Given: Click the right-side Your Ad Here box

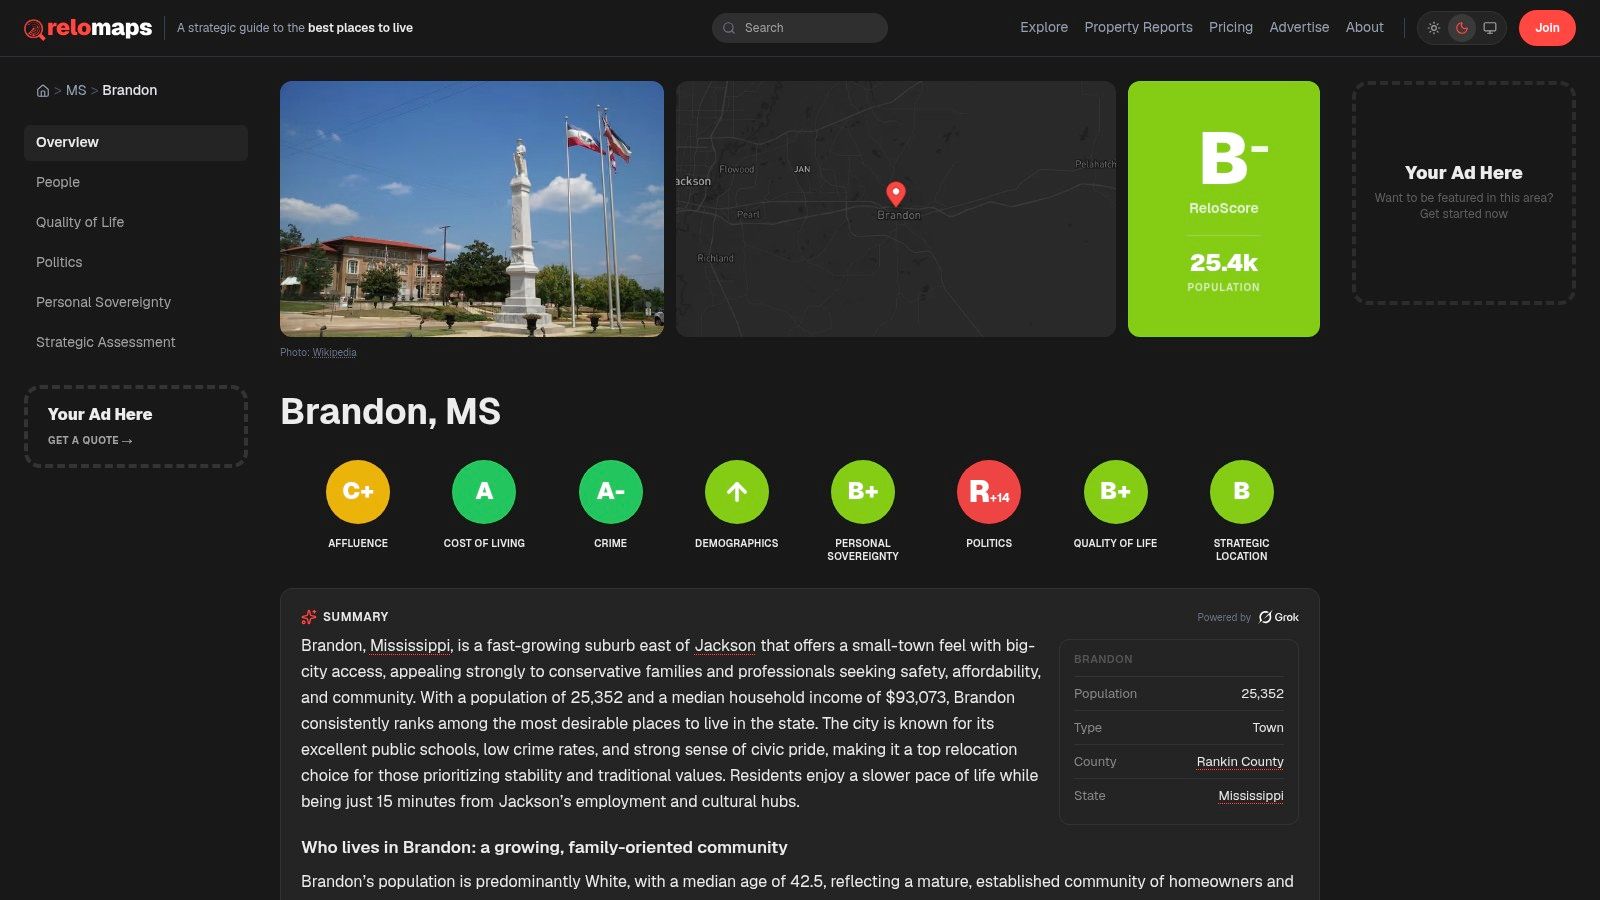Looking at the screenshot, I should [x=1464, y=193].
